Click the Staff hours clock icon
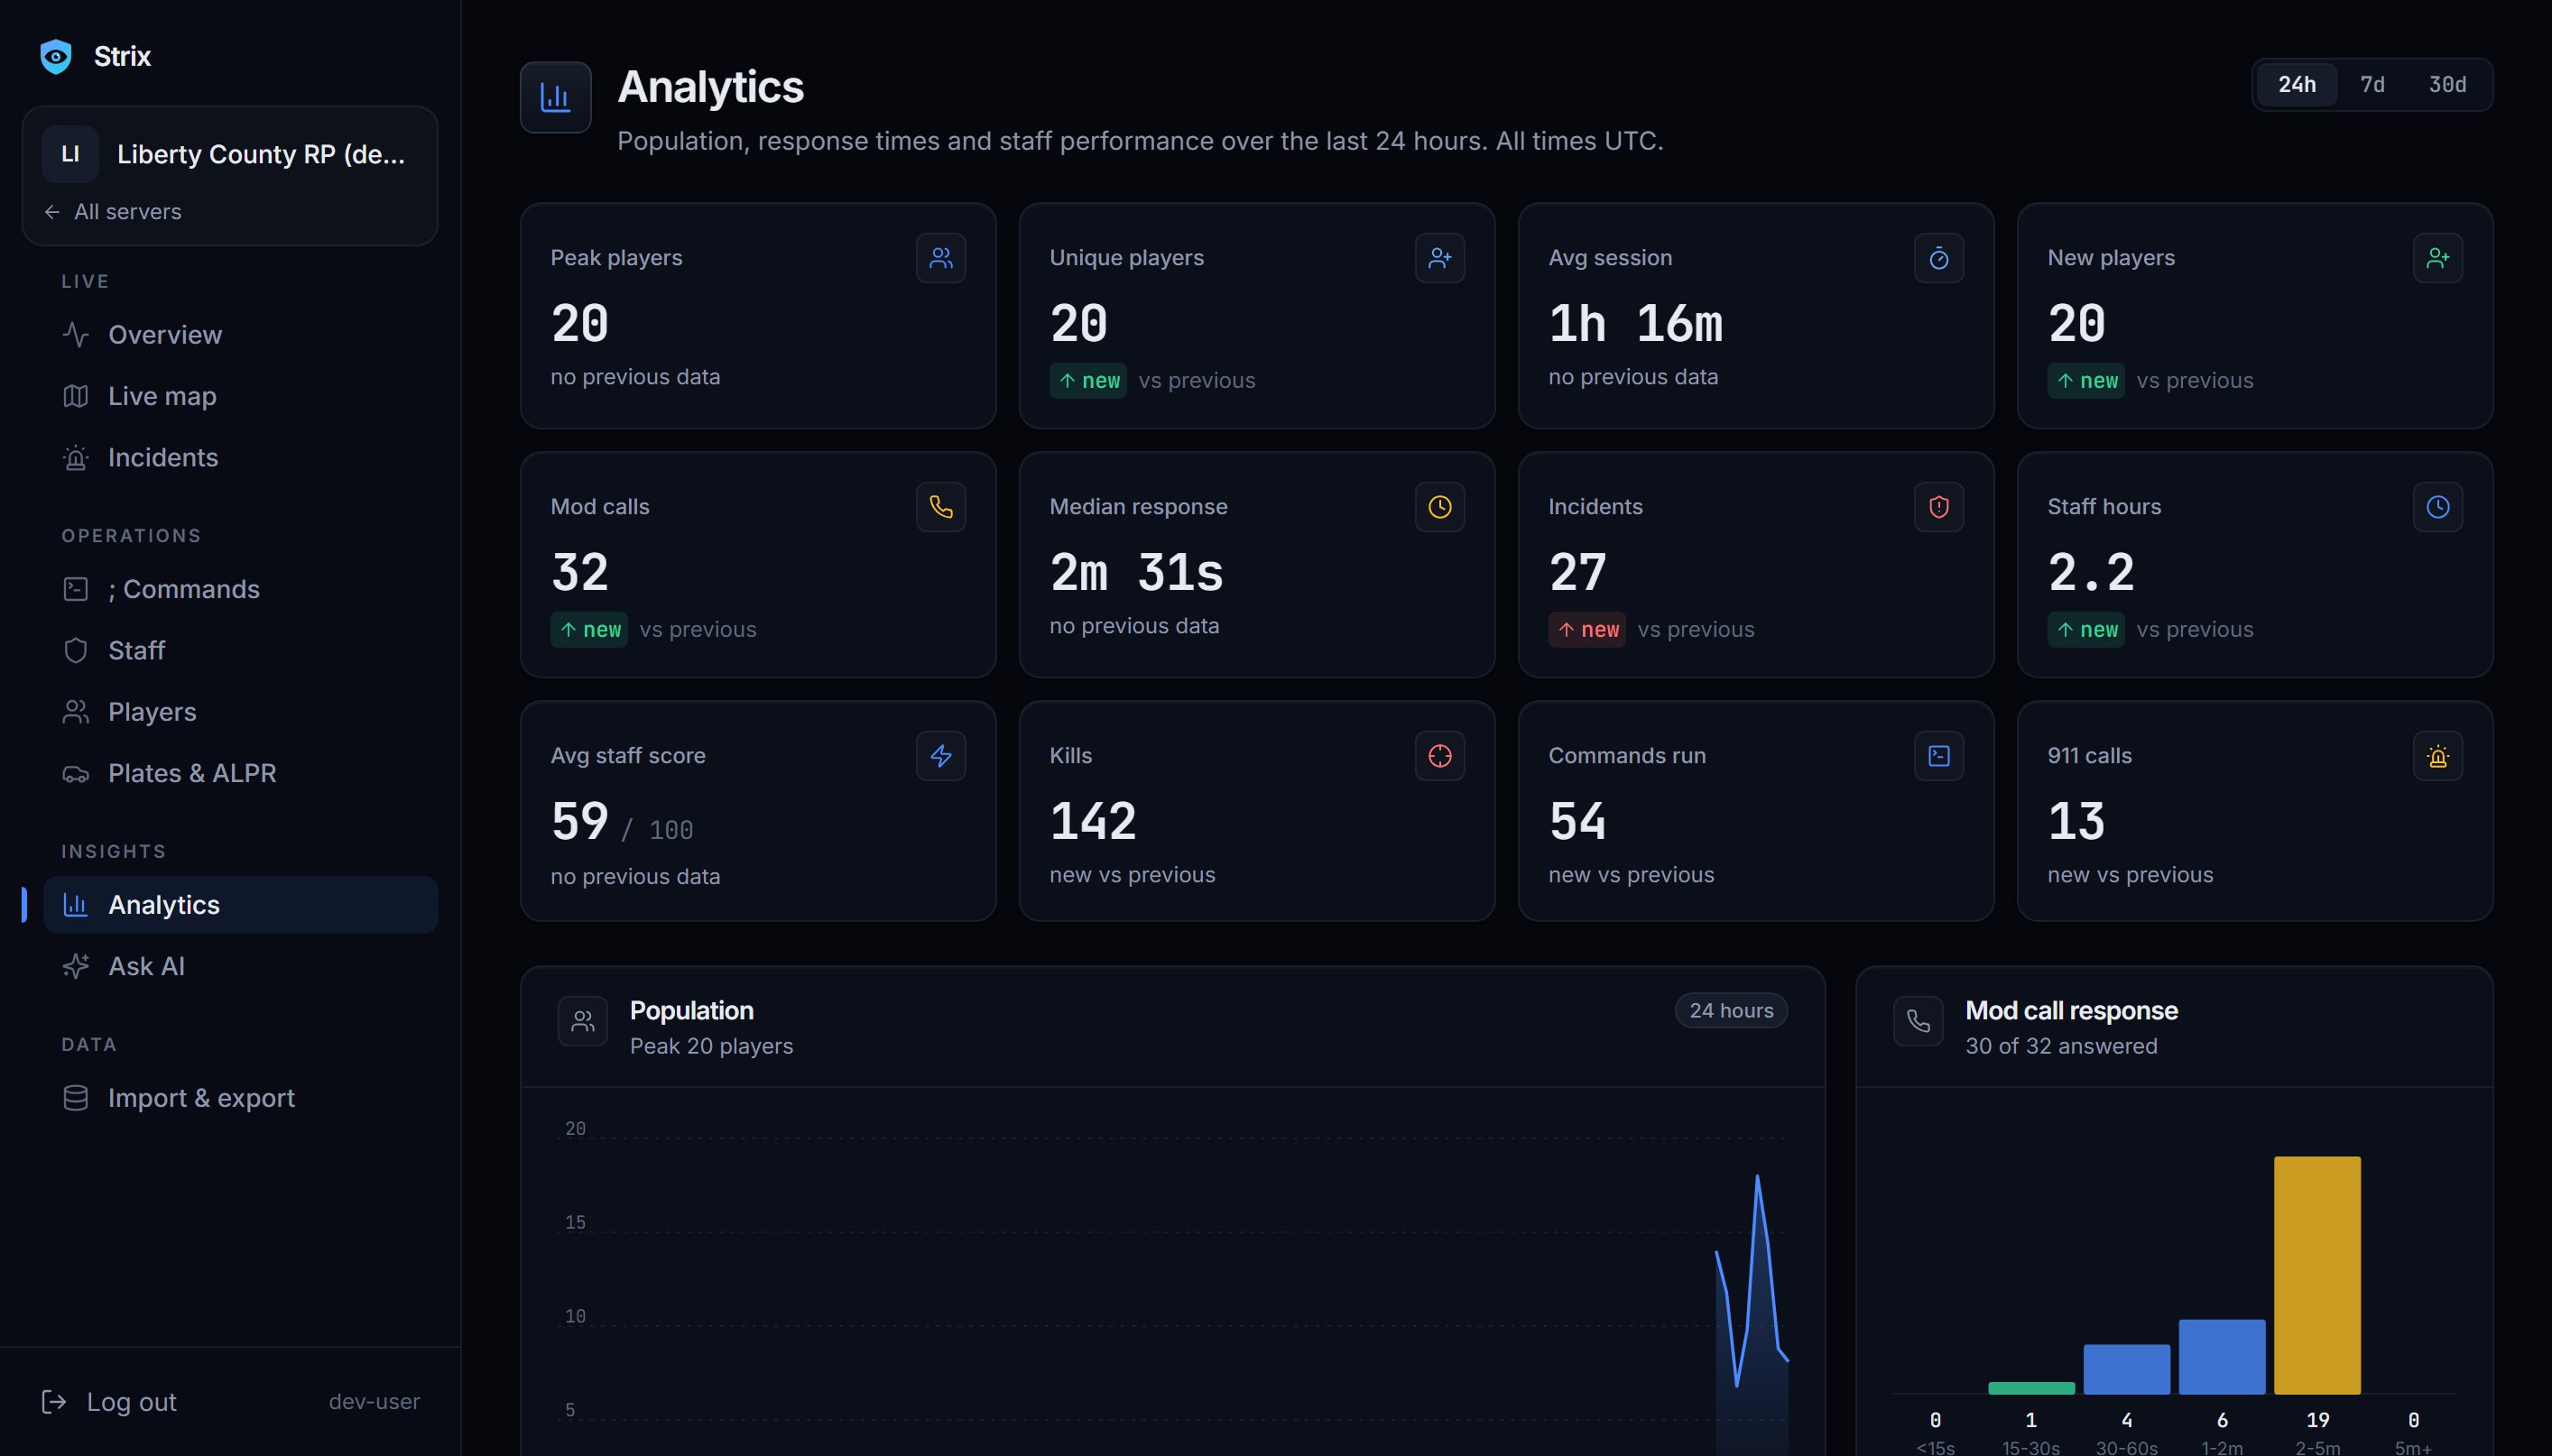 tap(2438, 507)
